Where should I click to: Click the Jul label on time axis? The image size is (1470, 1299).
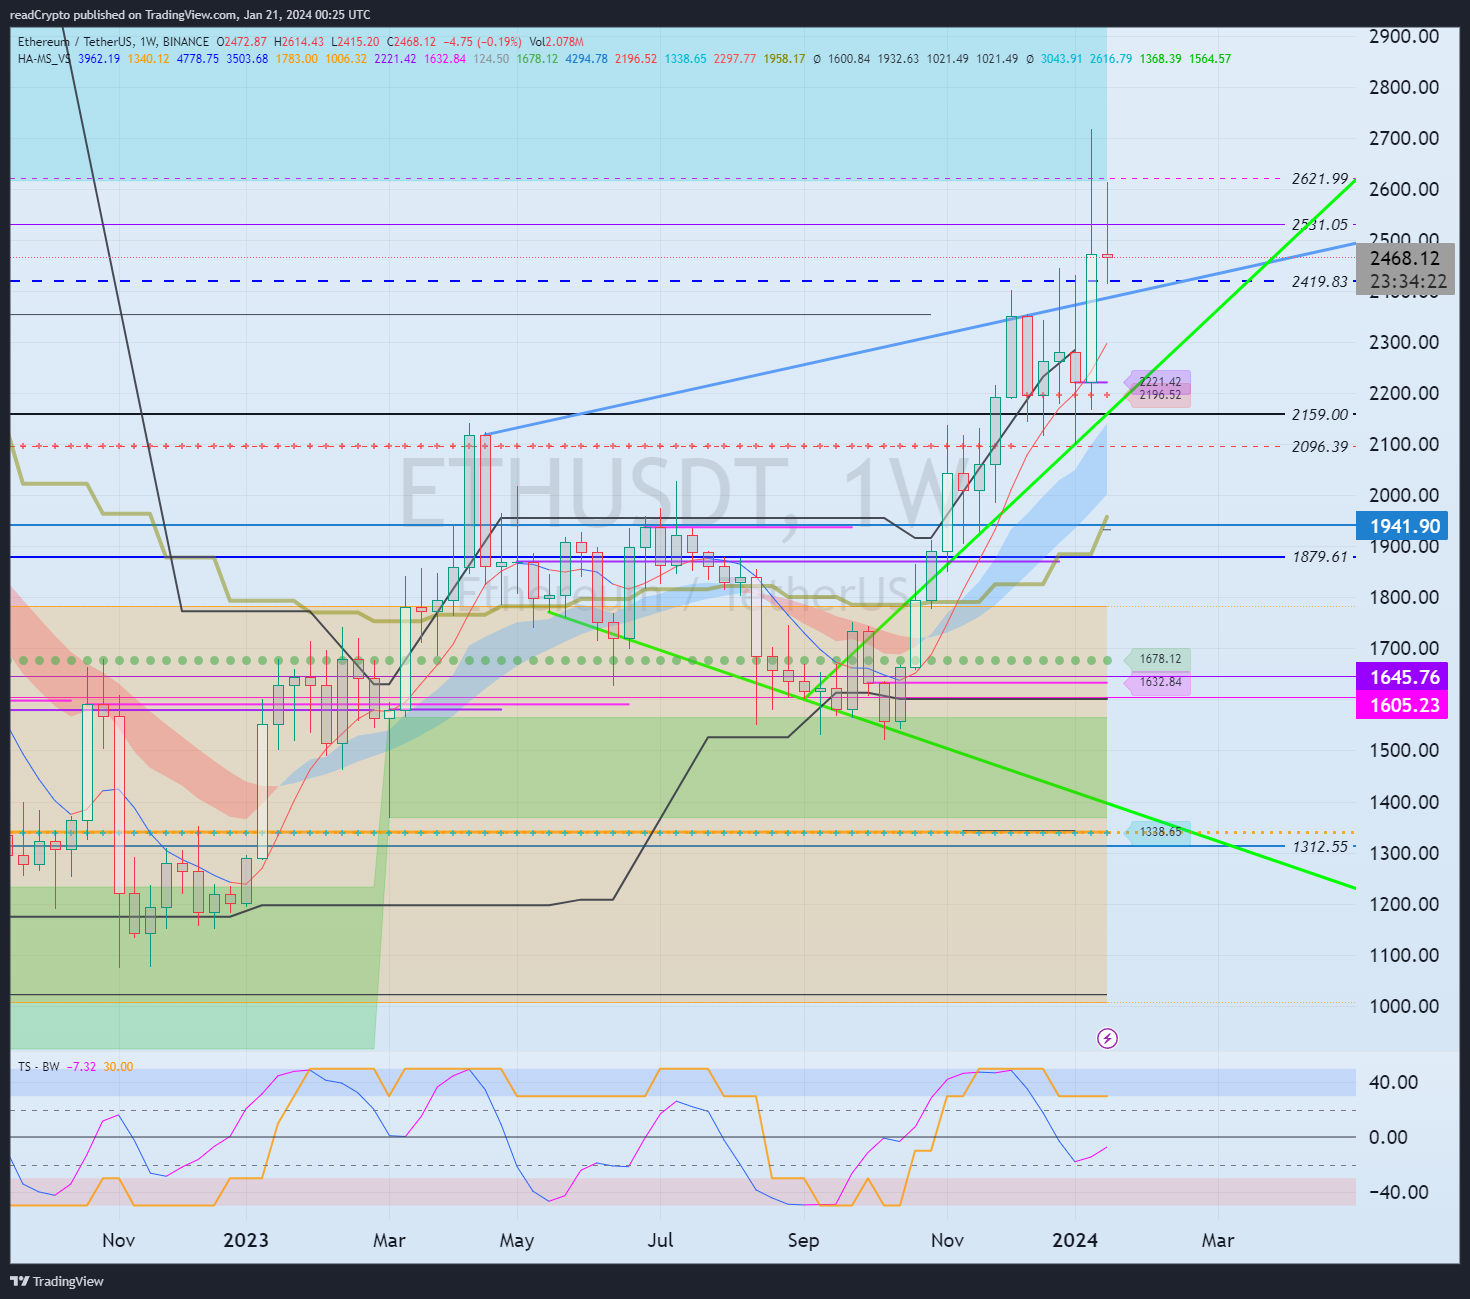pyautogui.click(x=660, y=1240)
